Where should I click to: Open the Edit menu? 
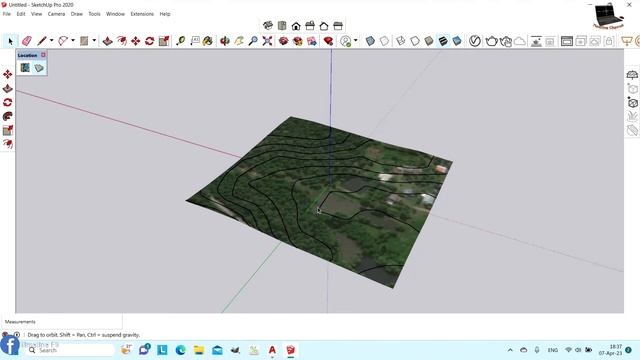21,14
